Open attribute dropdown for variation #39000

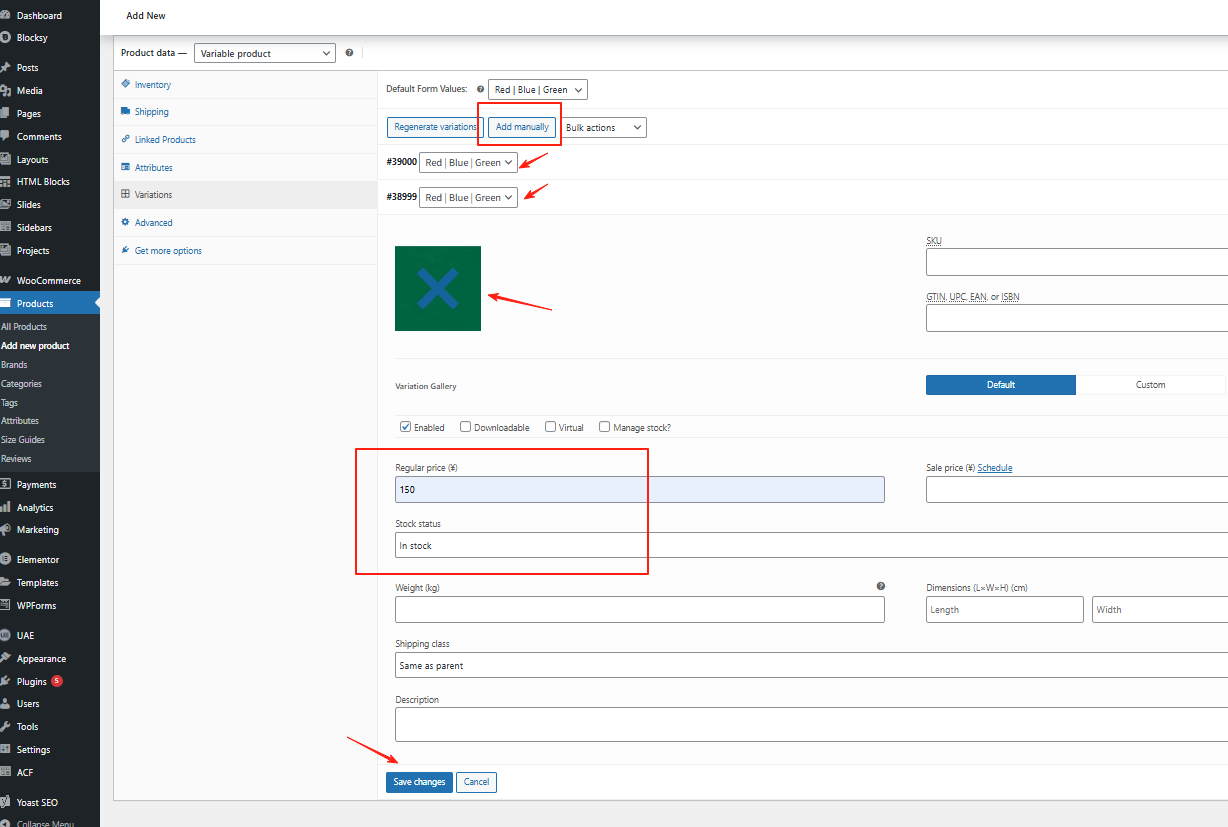tap(467, 162)
